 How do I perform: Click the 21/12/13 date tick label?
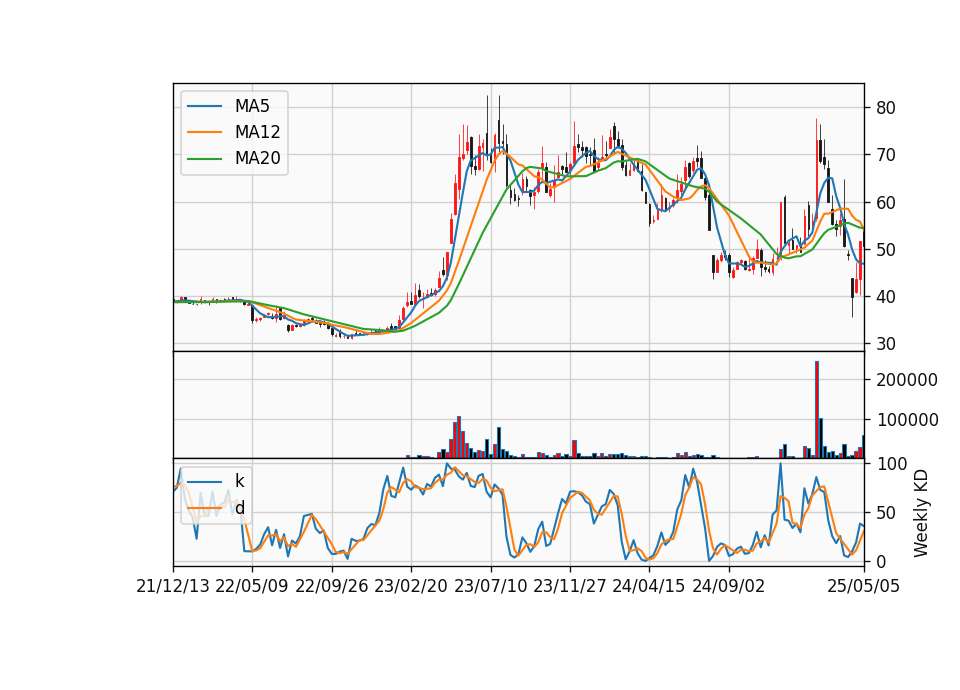(173, 586)
